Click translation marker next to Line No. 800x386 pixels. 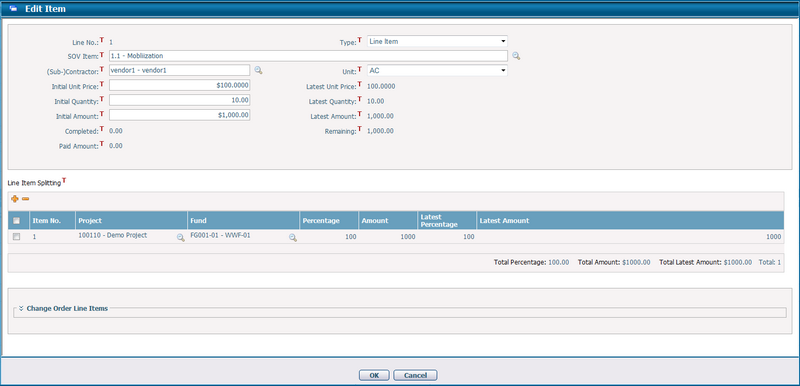[x=102, y=39]
